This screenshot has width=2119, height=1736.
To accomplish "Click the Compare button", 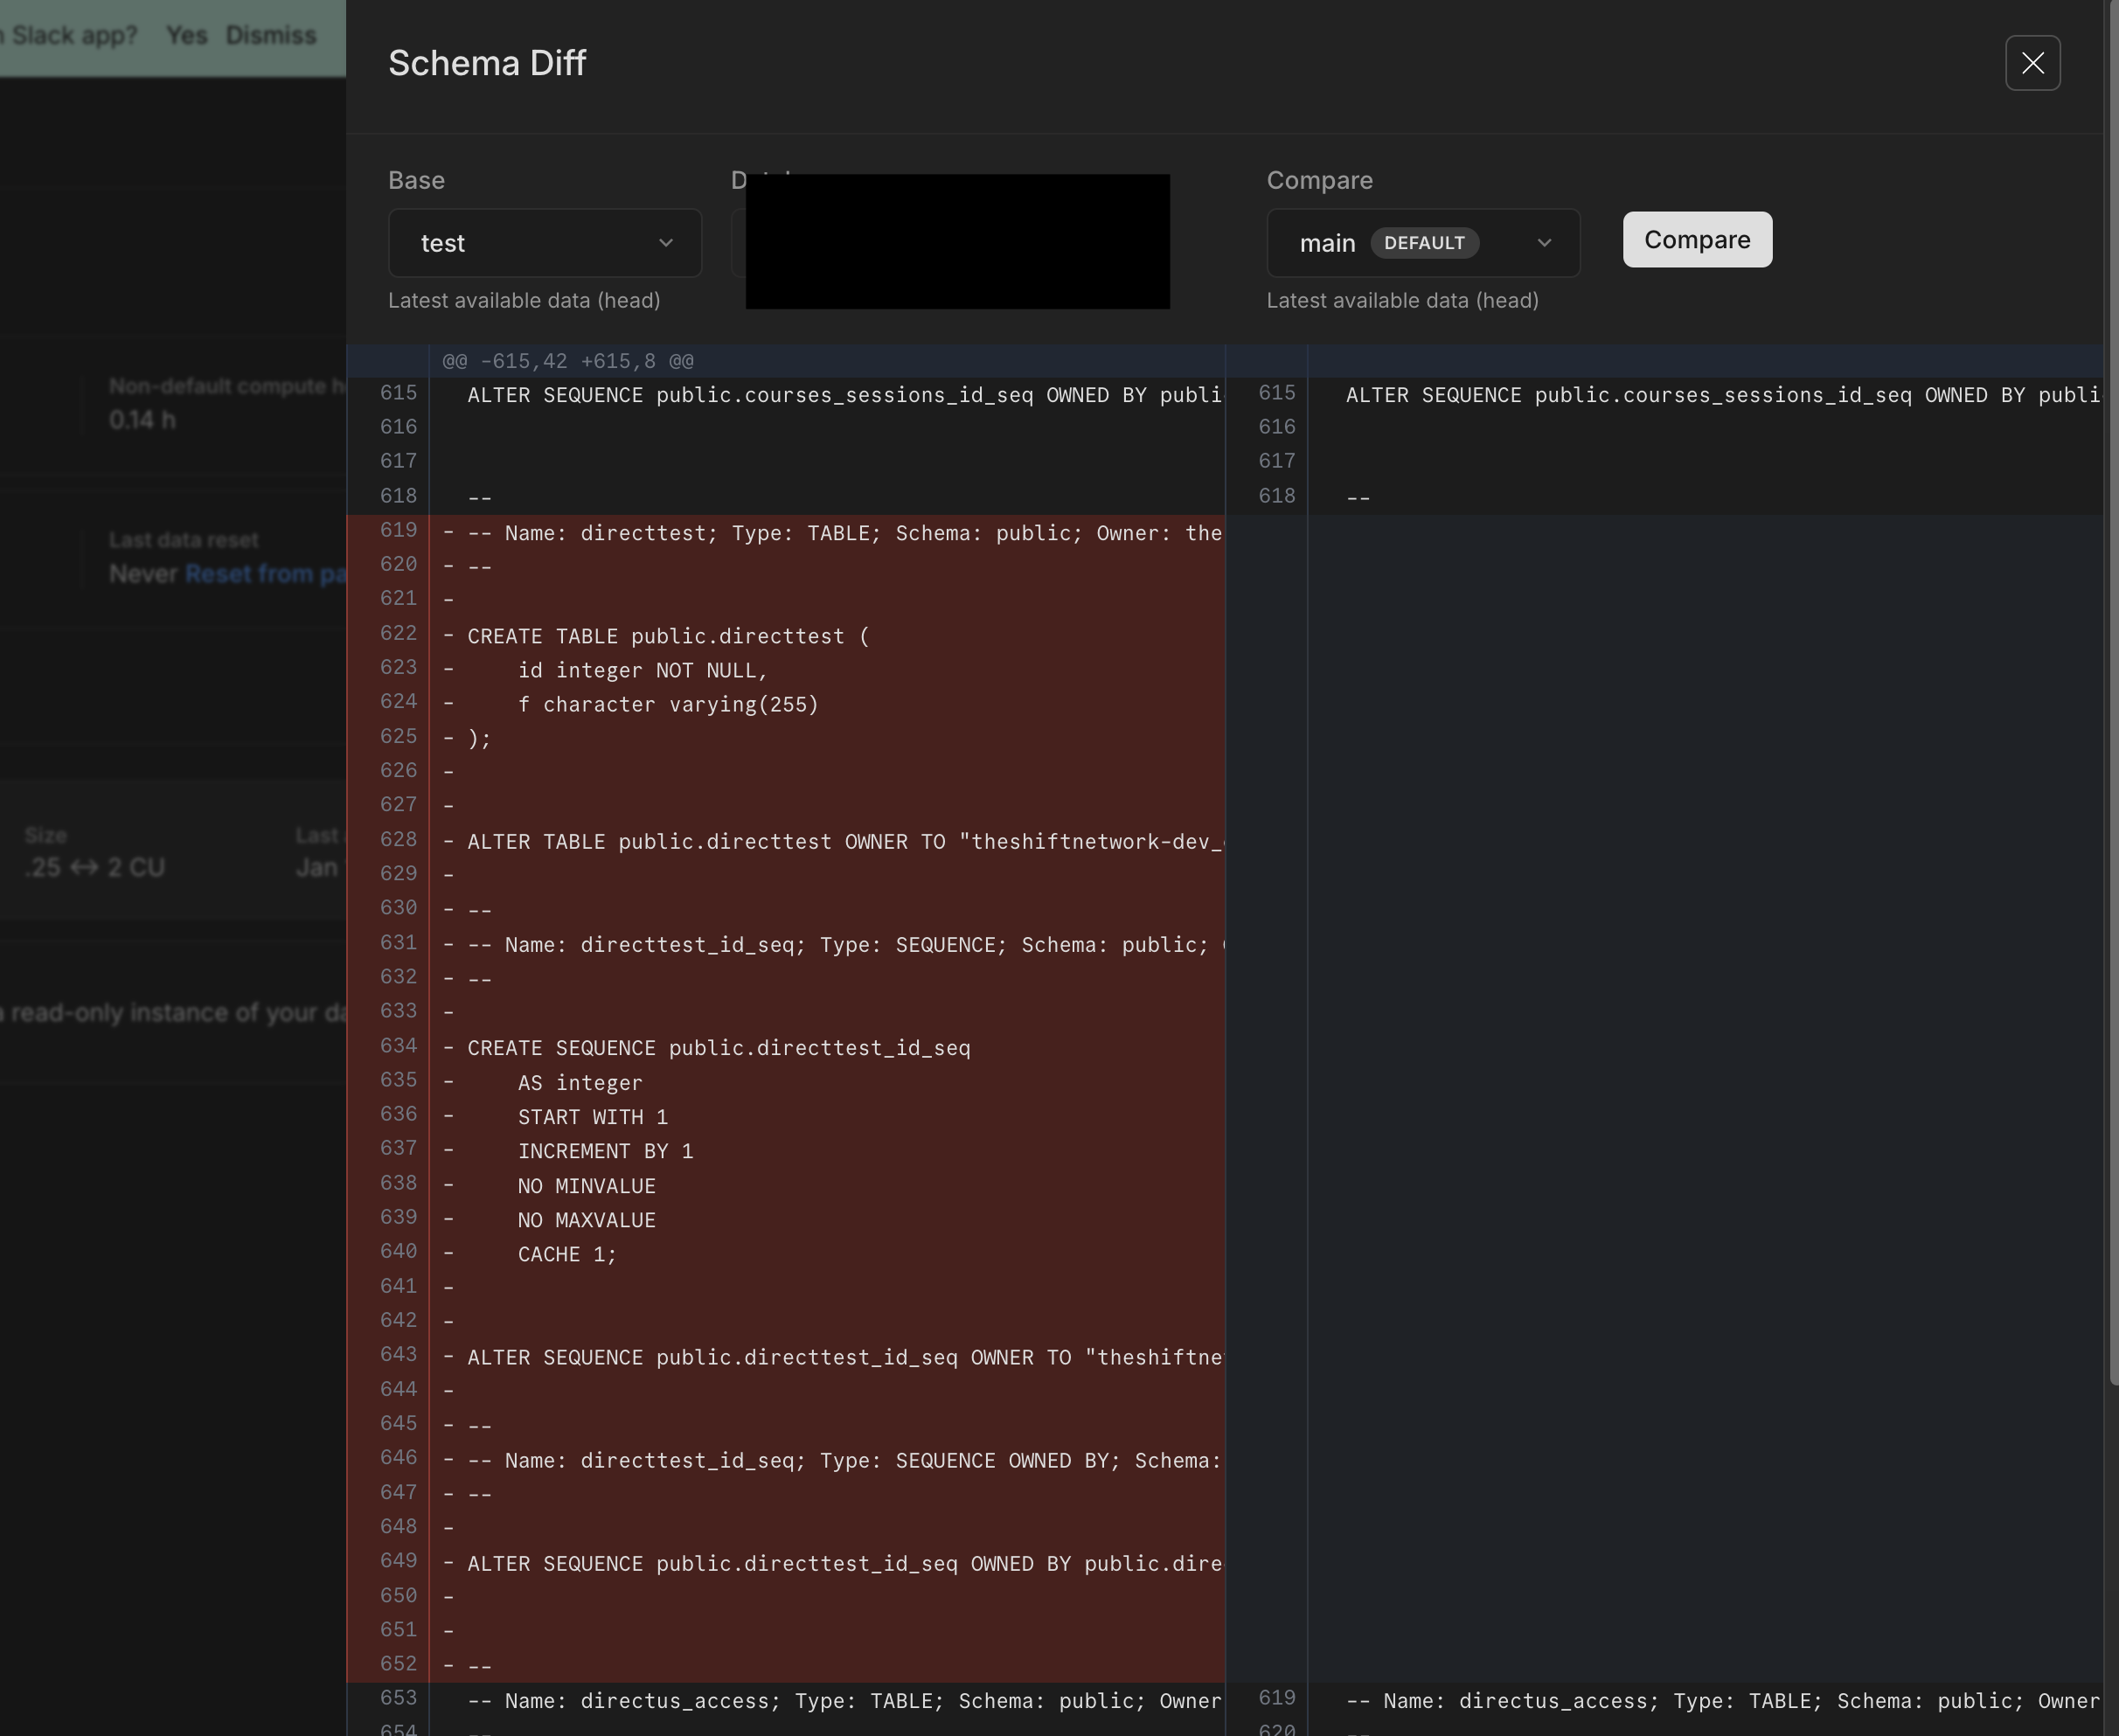I will click(1696, 240).
